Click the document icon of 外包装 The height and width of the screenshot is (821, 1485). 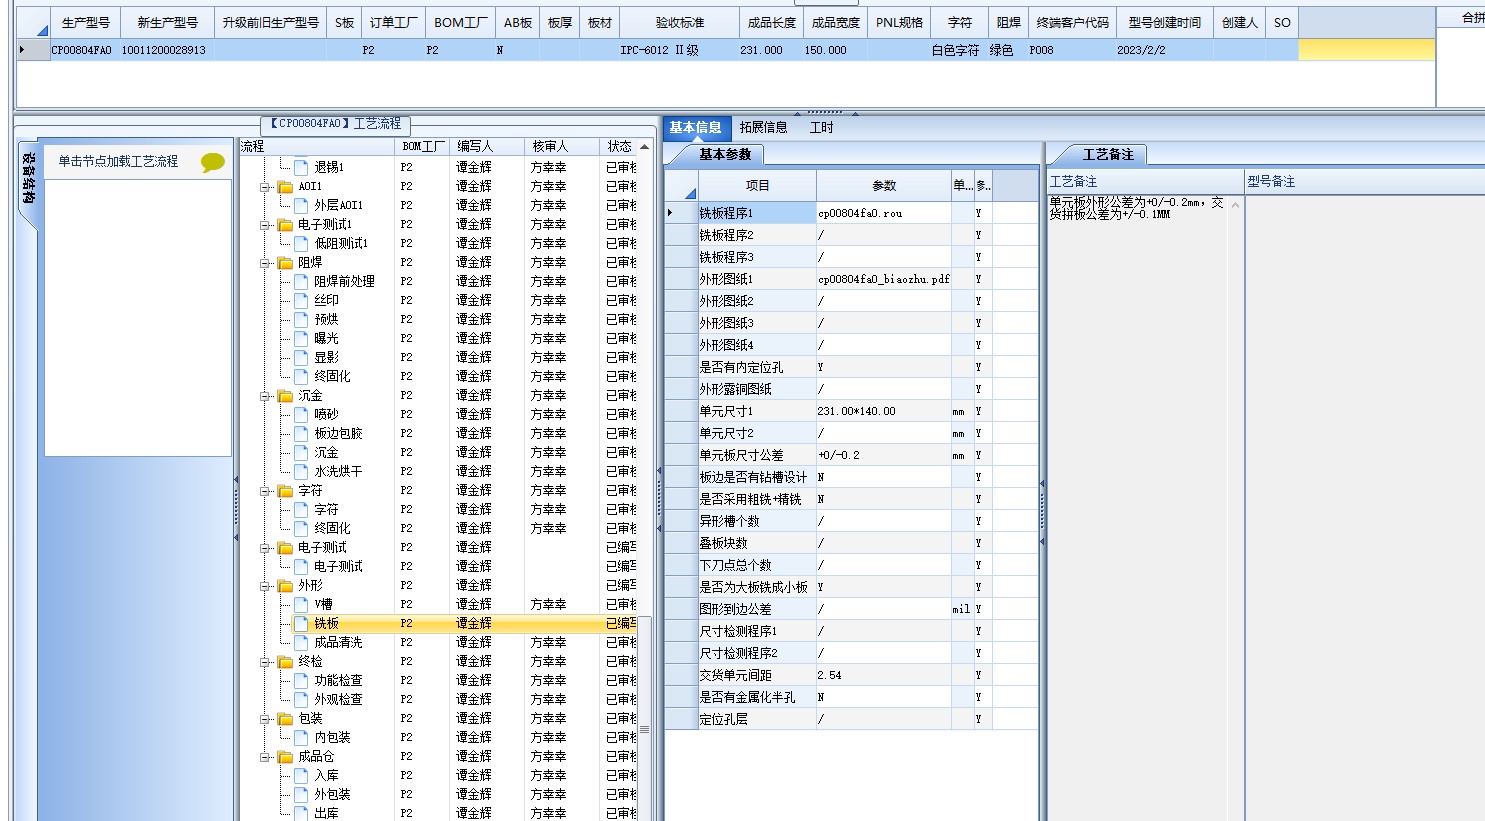(x=301, y=794)
